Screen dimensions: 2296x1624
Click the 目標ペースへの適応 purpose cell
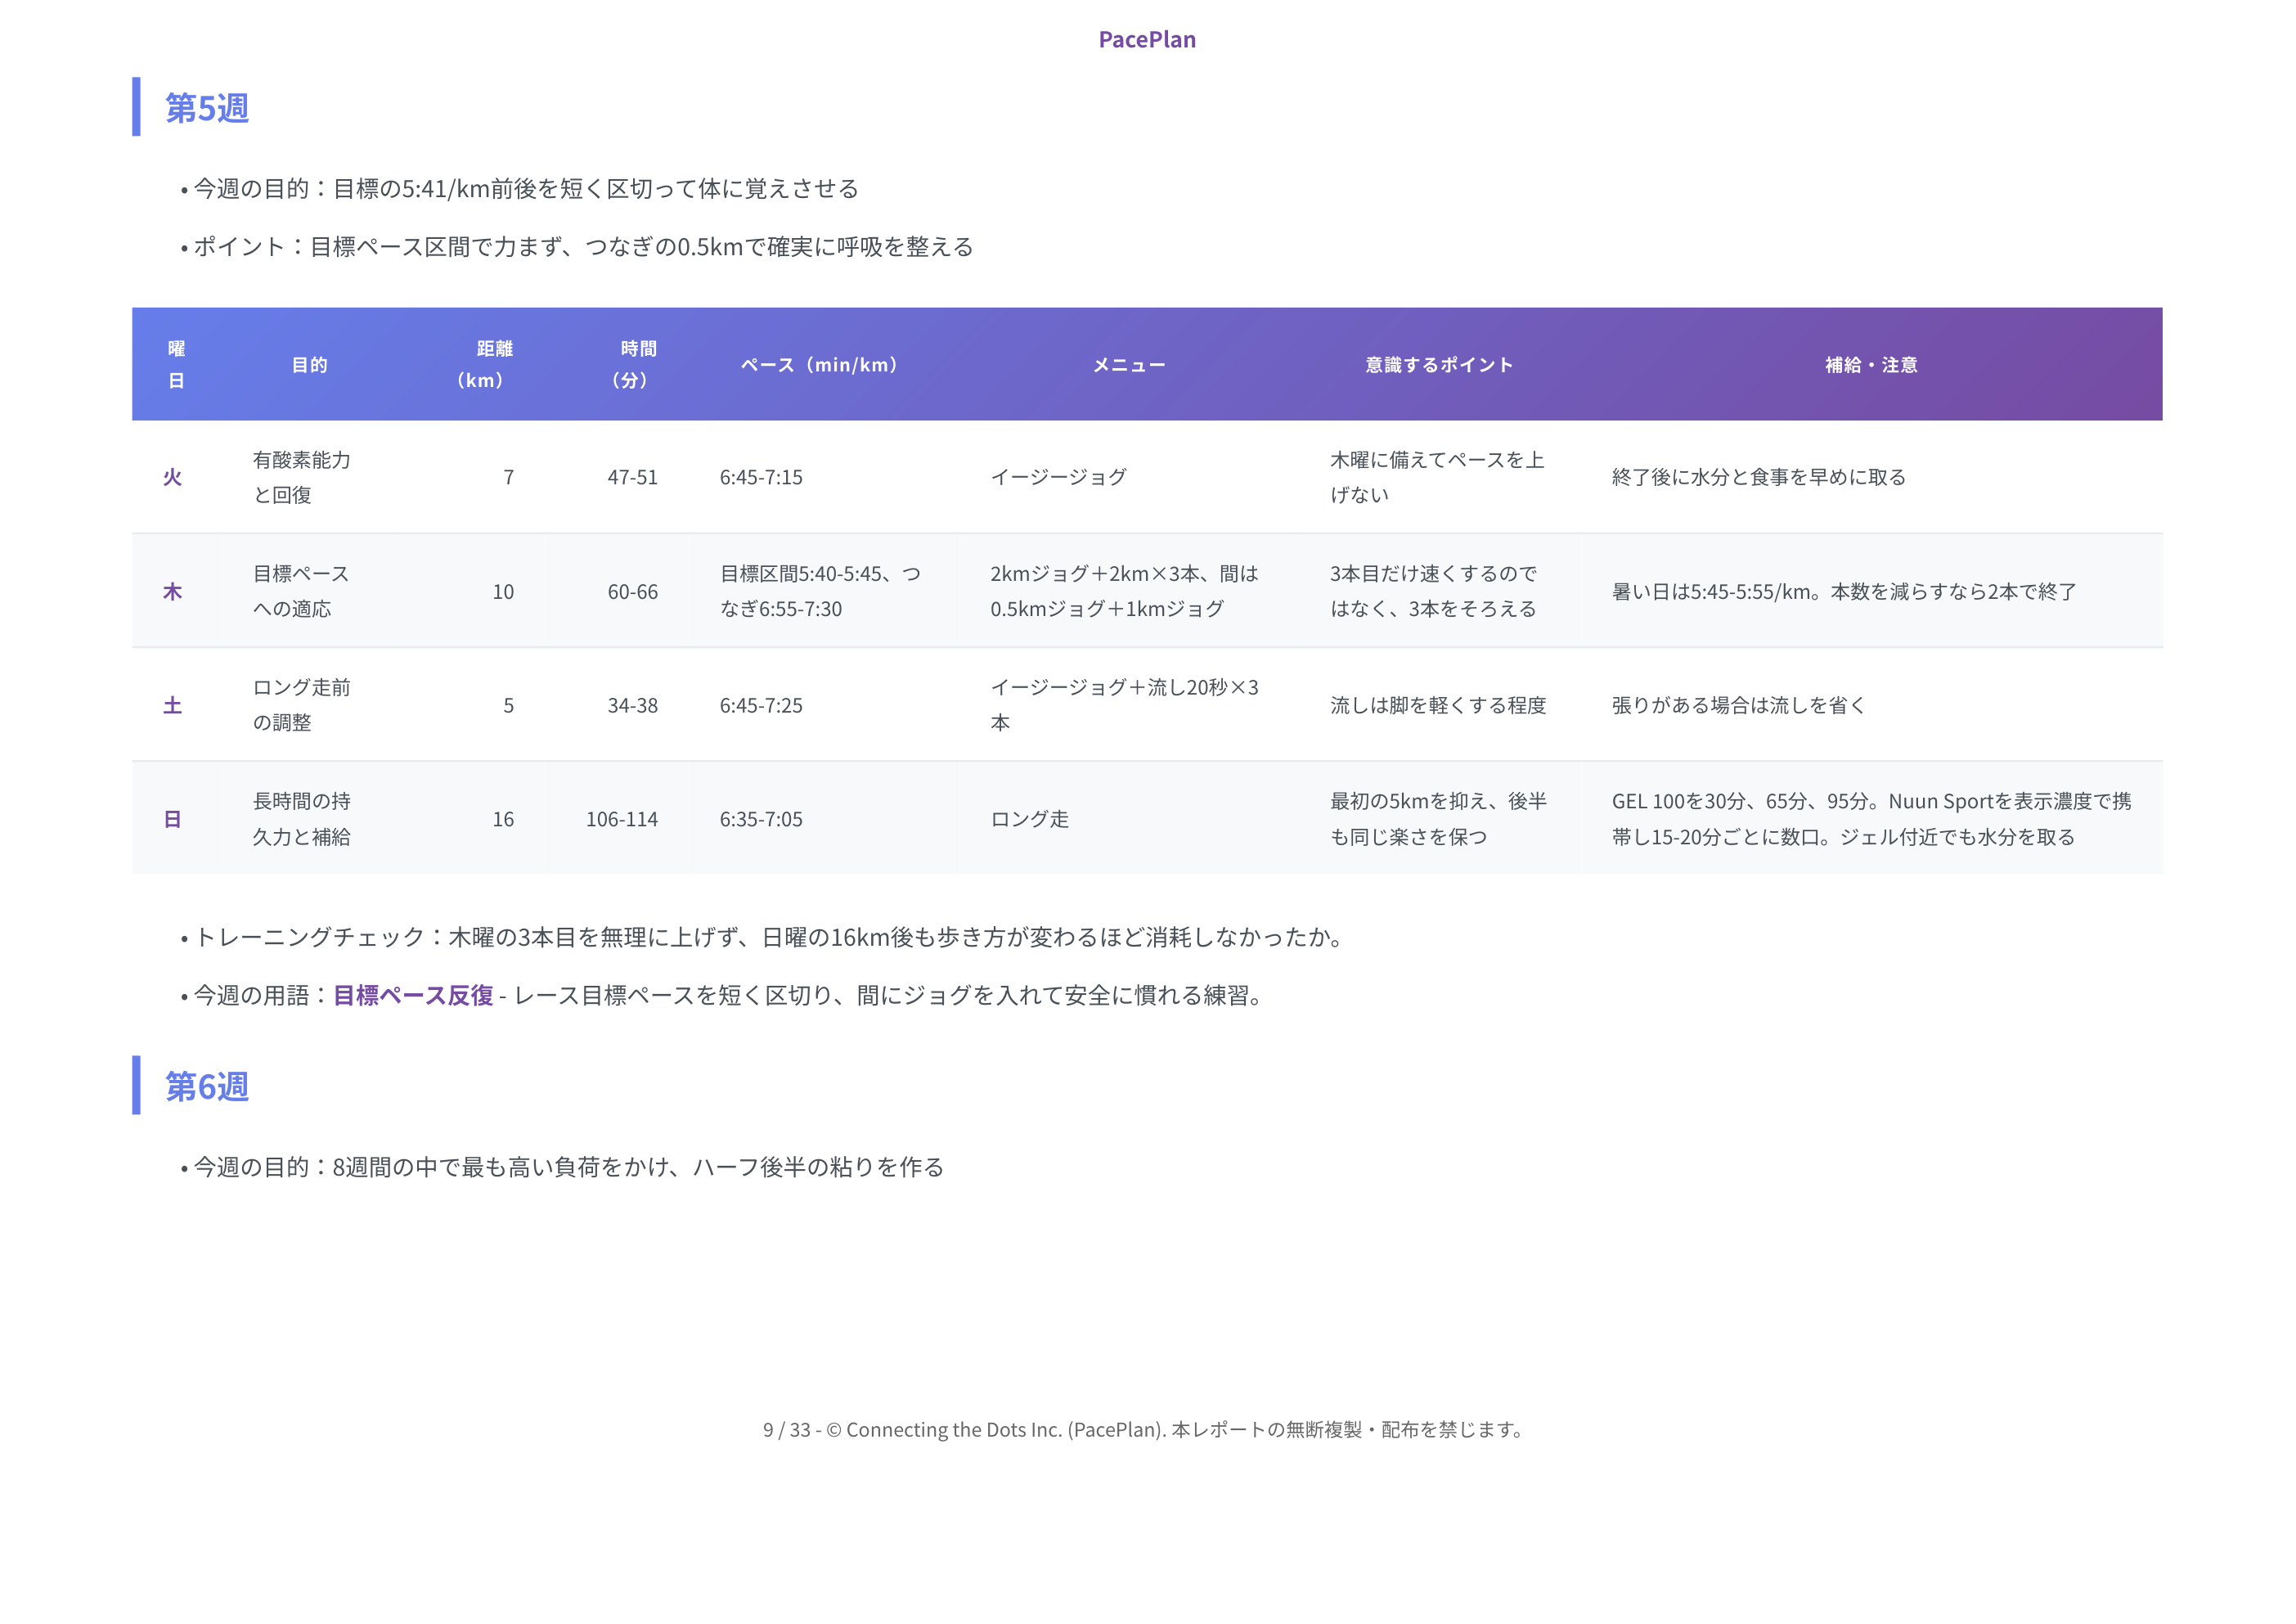(302, 591)
